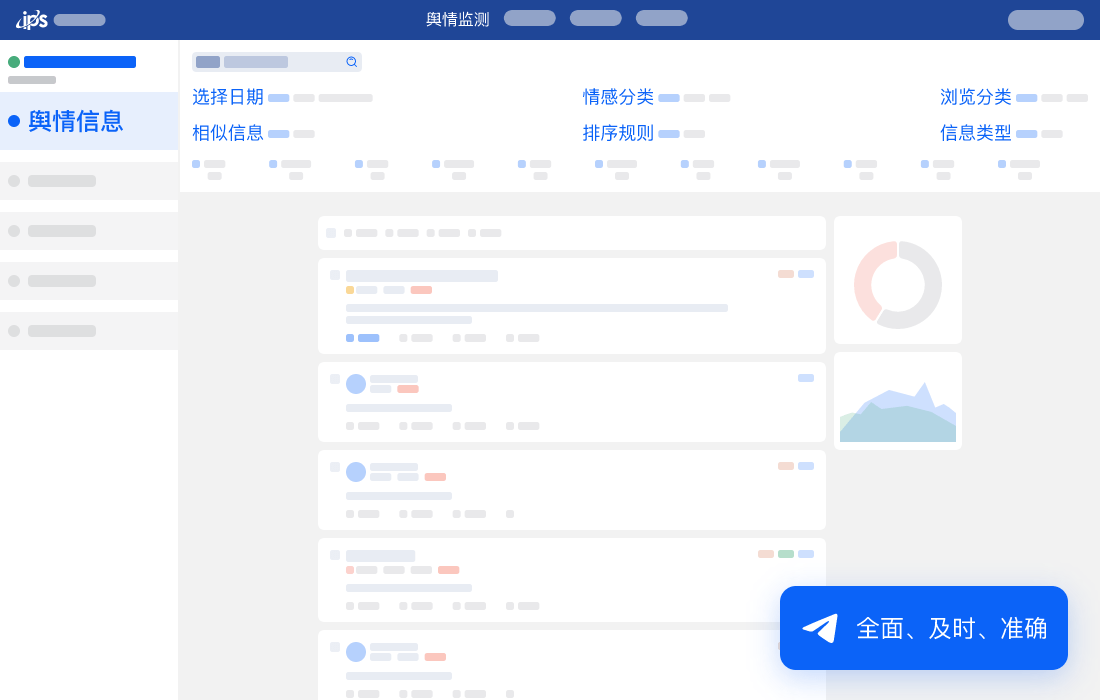The height and width of the screenshot is (700, 1100).
Task: Toggle the select-all checkbox above results
Action: coord(331,232)
